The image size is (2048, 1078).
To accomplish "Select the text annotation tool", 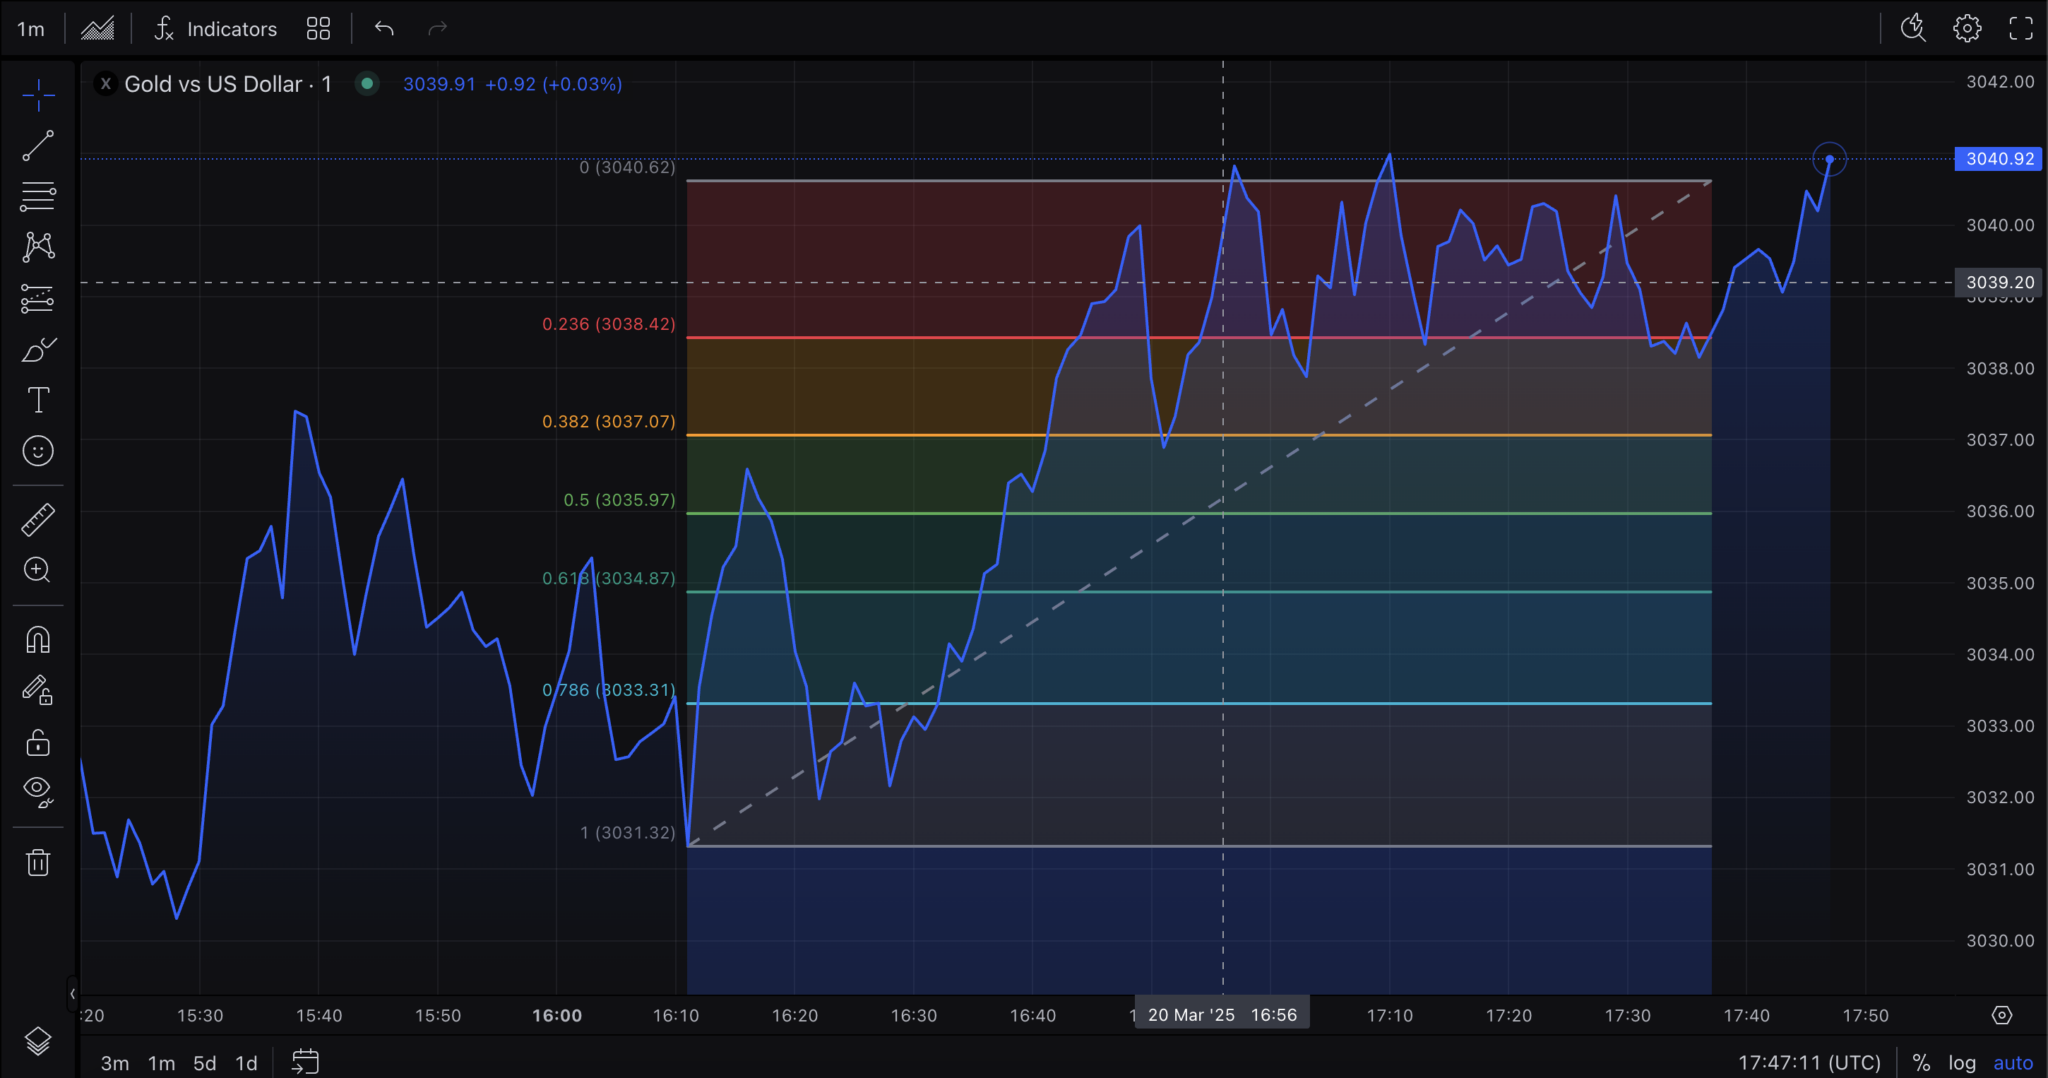I will click(38, 399).
